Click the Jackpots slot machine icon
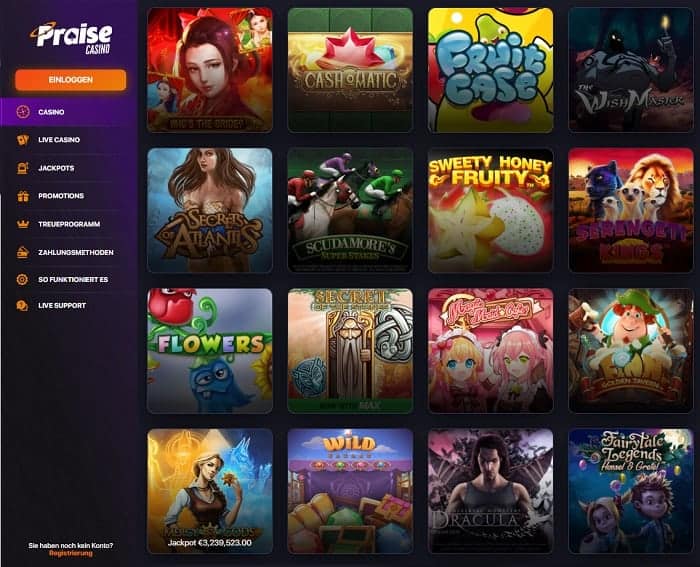Viewport: 700px width, 567px height. pos(23,168)
